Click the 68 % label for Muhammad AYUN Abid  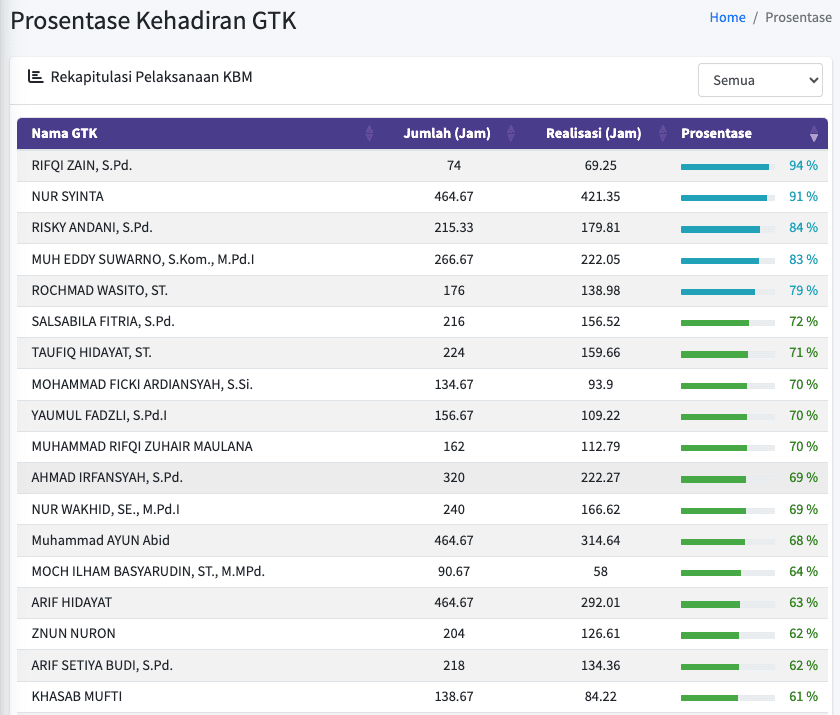coord(803,540)
